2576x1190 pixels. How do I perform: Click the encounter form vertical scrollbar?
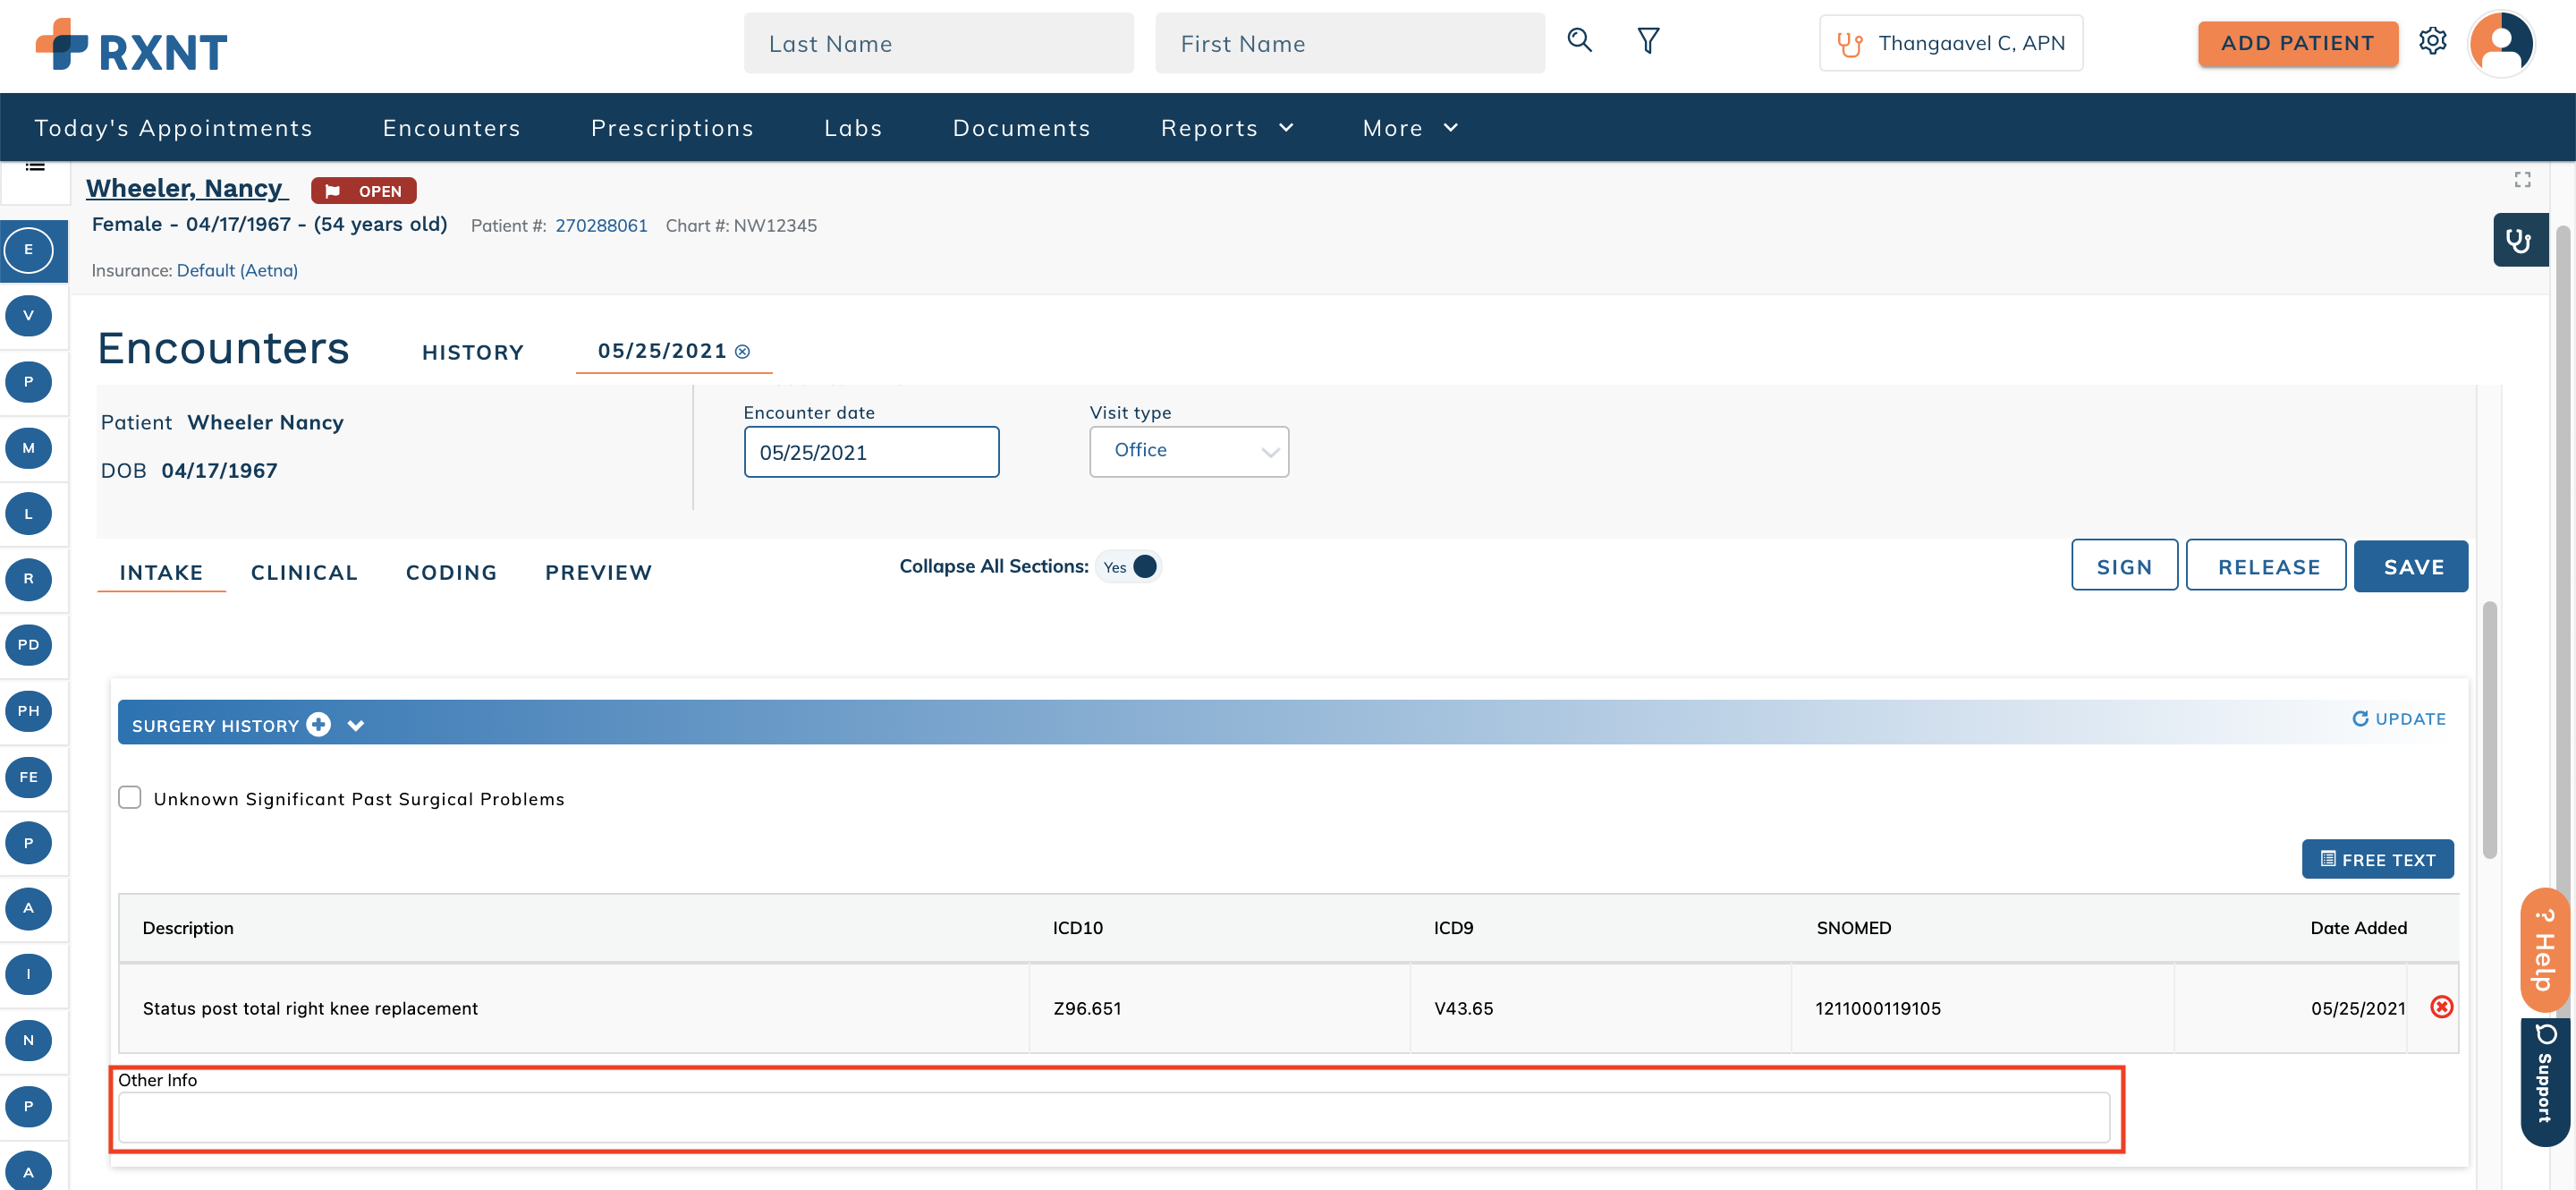[x=2489, y=730]
